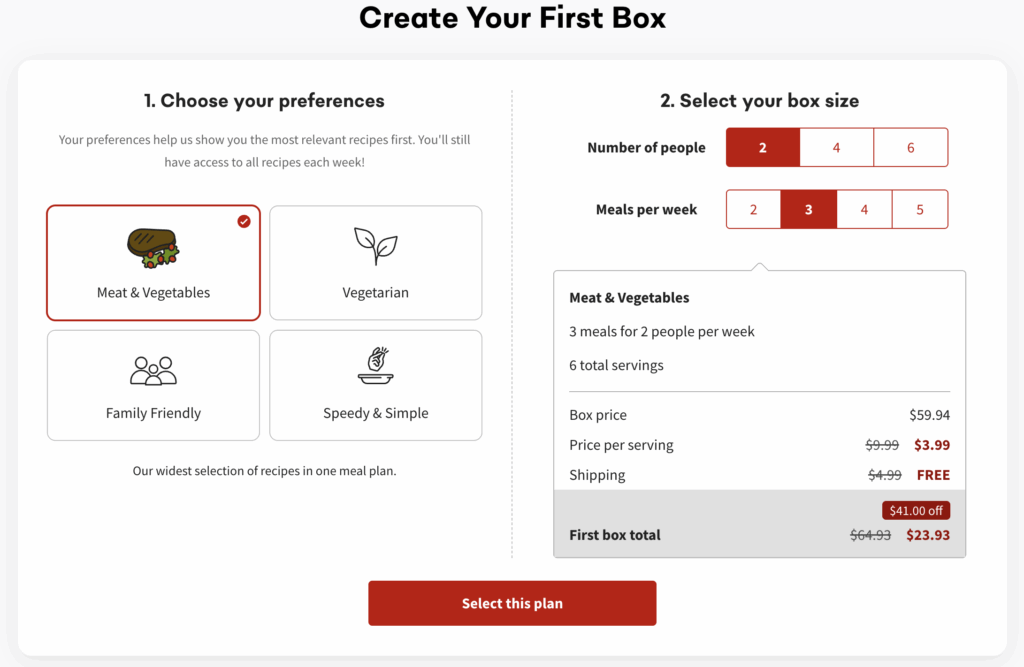Click the Price per serving label
The height and width of the screenshot is (667, 1024).
tap(621, 445)
